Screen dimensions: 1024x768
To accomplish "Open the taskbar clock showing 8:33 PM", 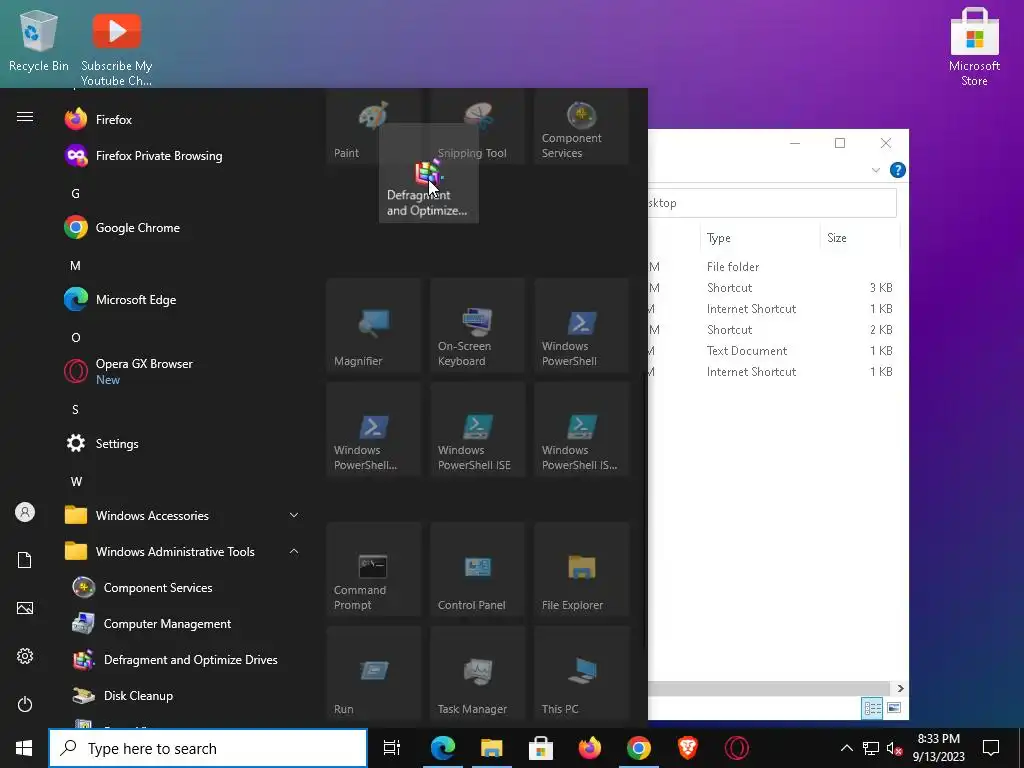I will 938,748.
